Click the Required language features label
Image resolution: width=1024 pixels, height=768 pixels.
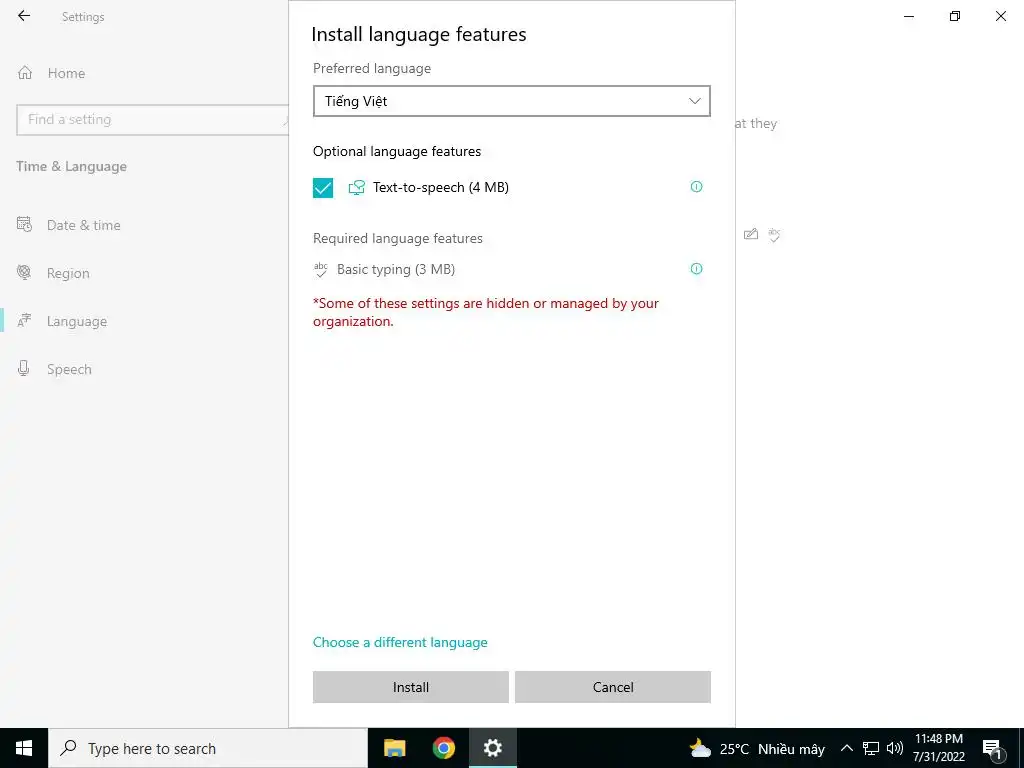click(398, 238)
